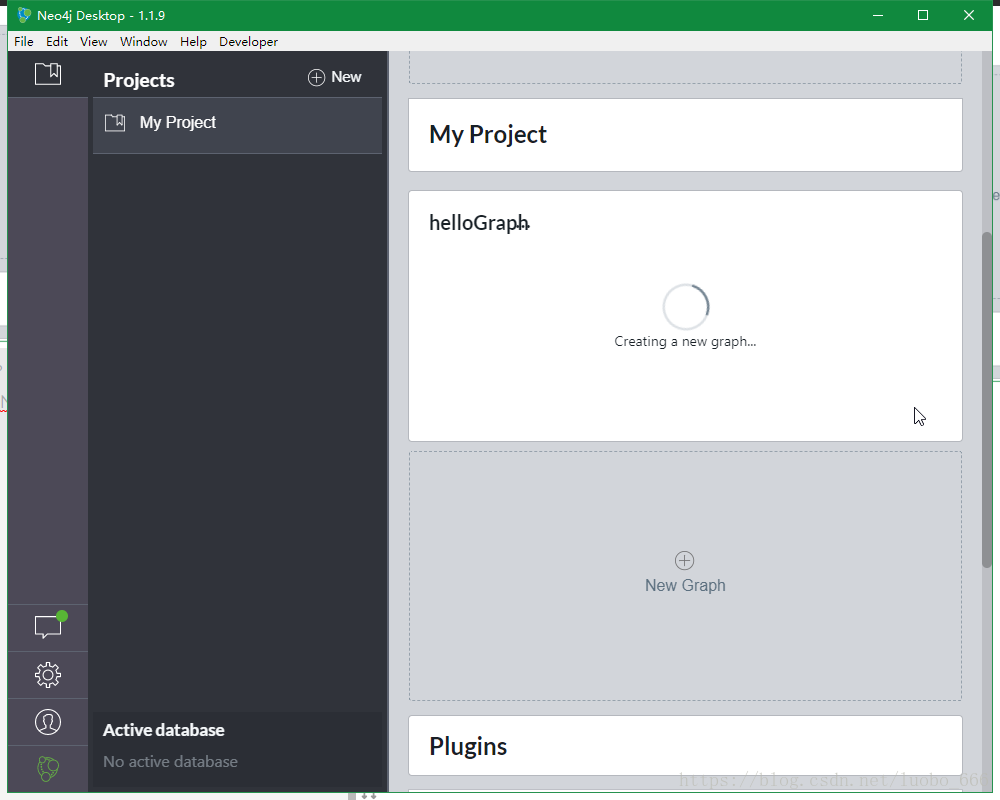Screen dimensions: 1000x800
Task: Click the loading spinner in helloGraph card
Action: (x=686, y=307)
